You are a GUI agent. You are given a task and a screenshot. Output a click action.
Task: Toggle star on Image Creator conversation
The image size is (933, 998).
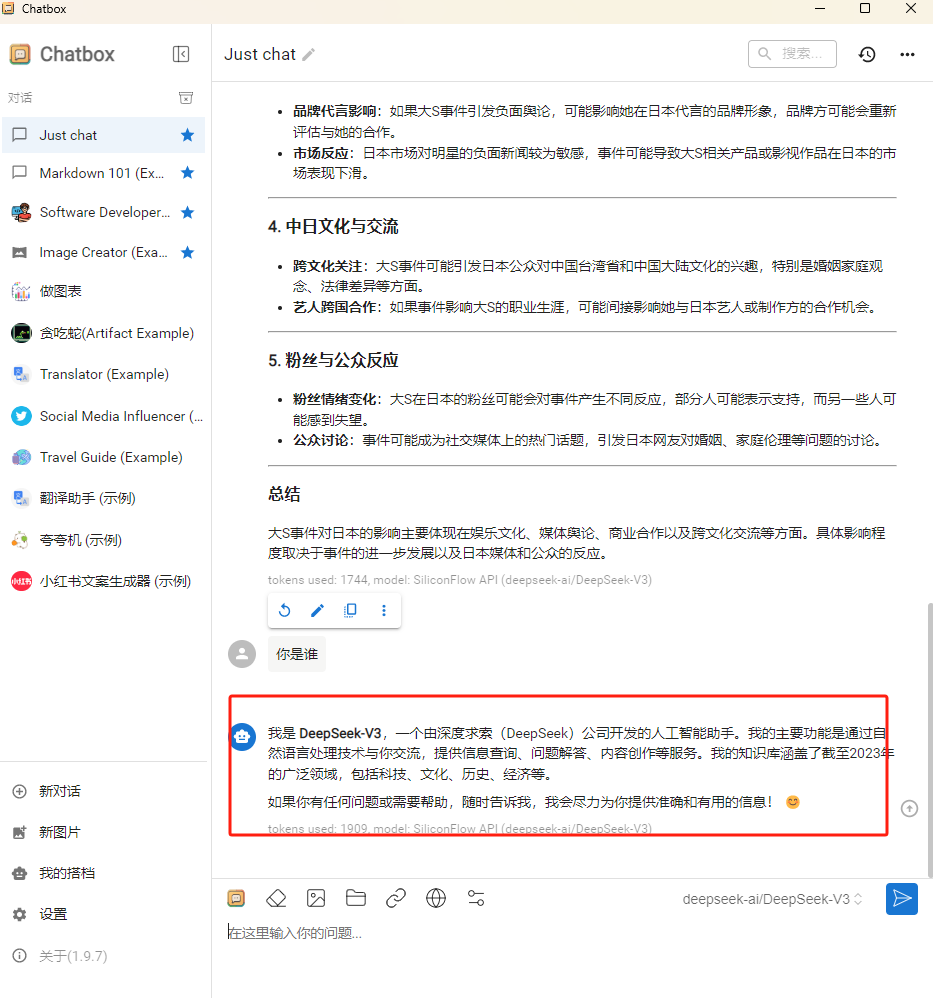[x=187, y=252]
